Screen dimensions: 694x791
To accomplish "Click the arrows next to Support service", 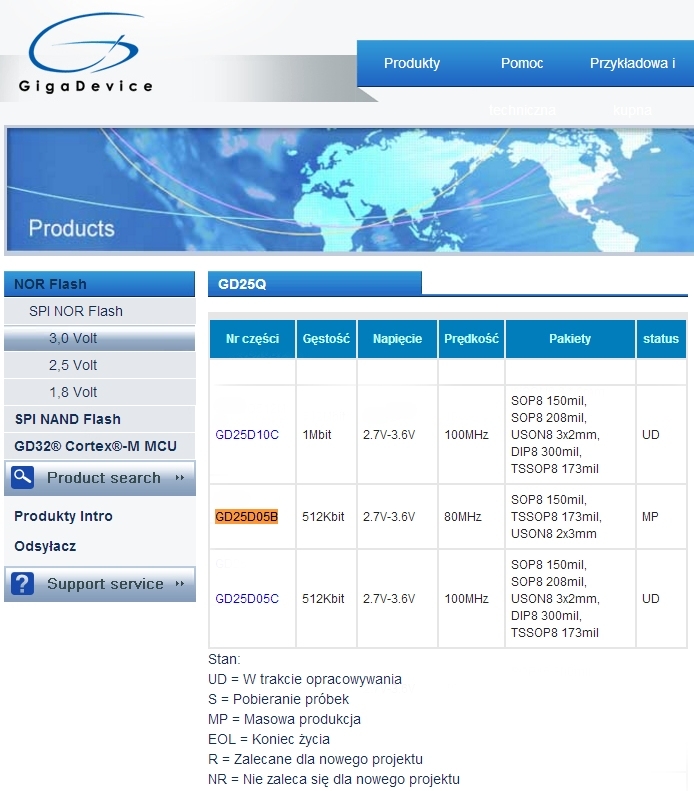I will point(180,584).
